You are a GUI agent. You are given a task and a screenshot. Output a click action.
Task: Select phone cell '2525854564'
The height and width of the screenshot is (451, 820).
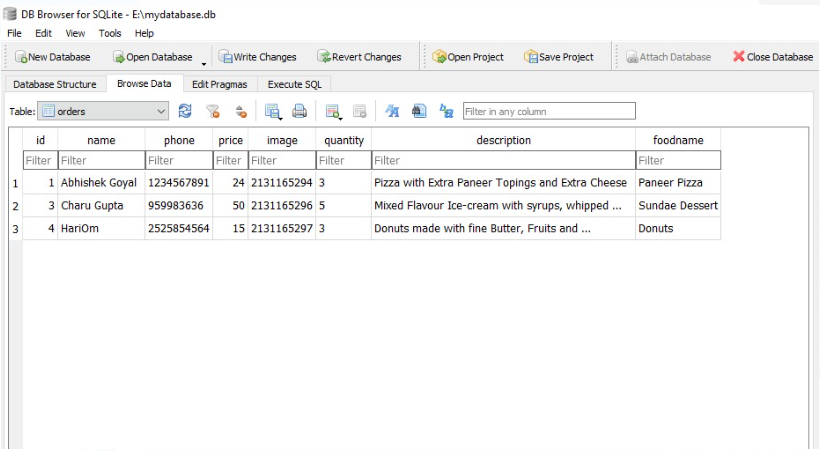[x=179, y=228]
